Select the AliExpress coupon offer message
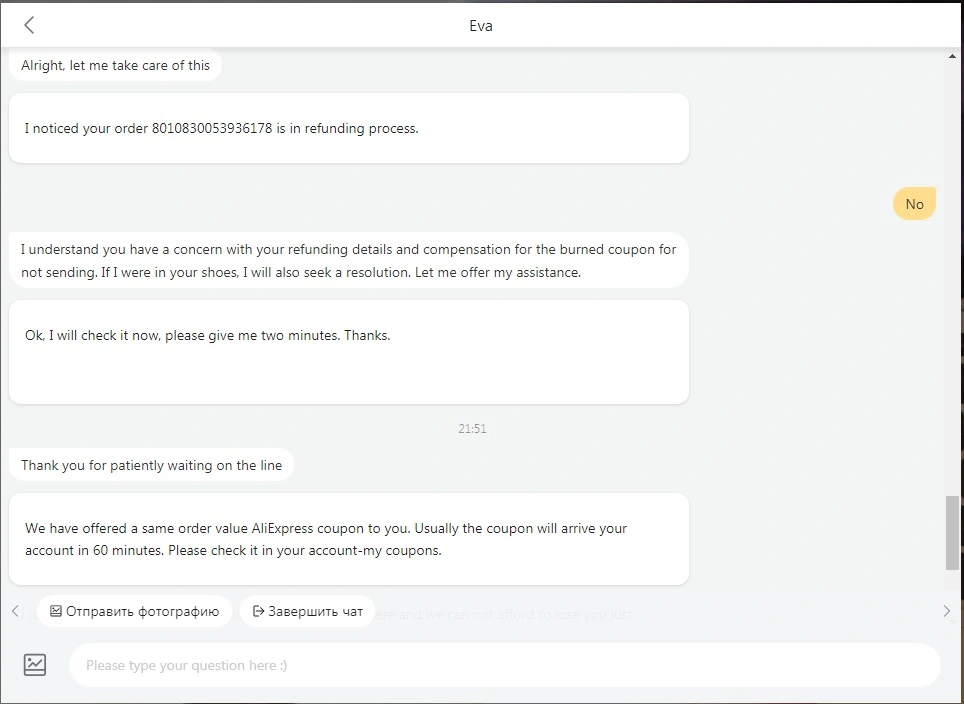The width and height of the screenshot is (964, 704). pyautogui.click(x=349, y=539)
